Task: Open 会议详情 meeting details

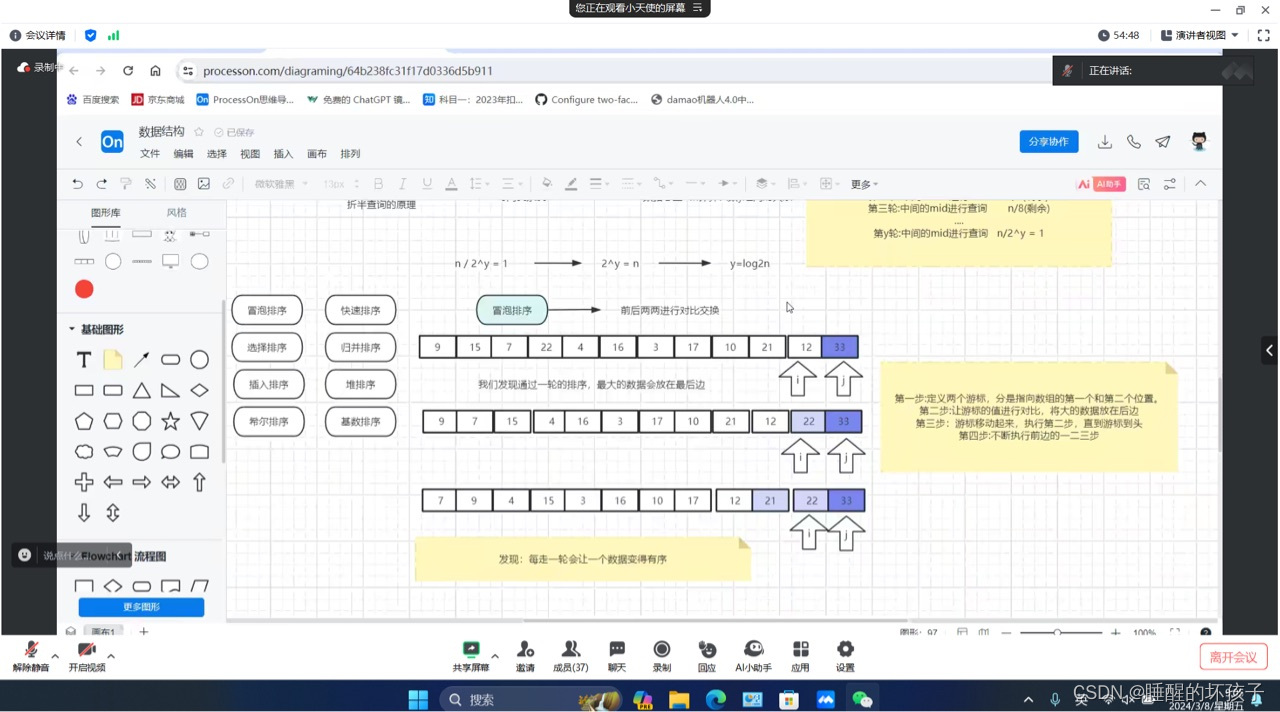Action: click(x=38, y=35)
